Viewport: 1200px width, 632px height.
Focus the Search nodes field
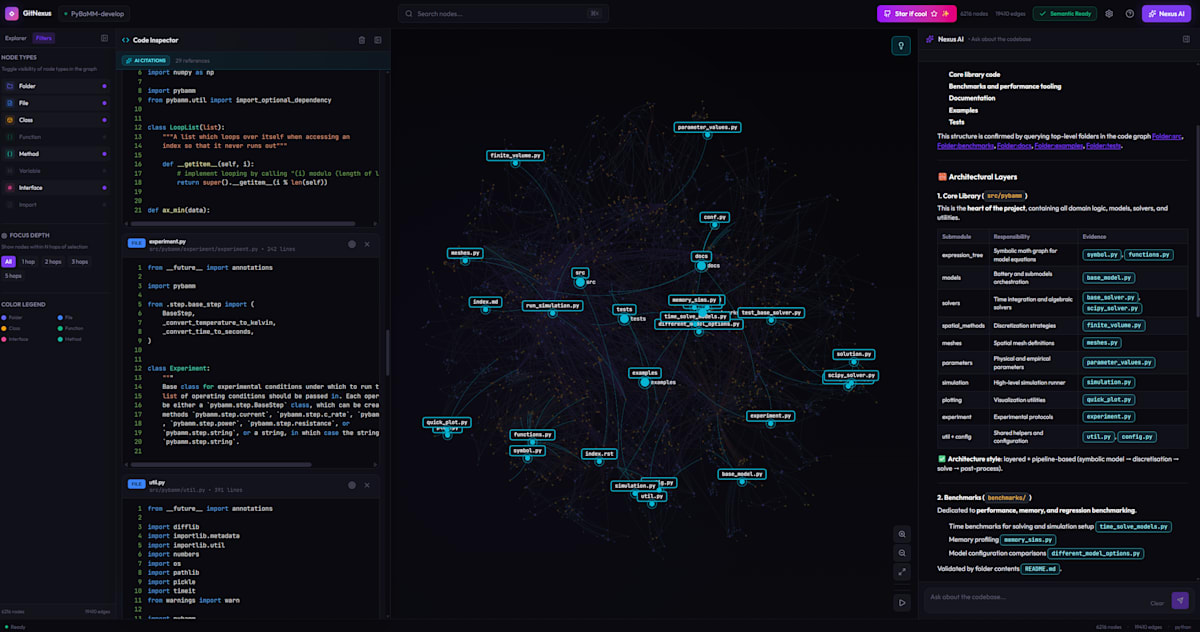(502, 14)
